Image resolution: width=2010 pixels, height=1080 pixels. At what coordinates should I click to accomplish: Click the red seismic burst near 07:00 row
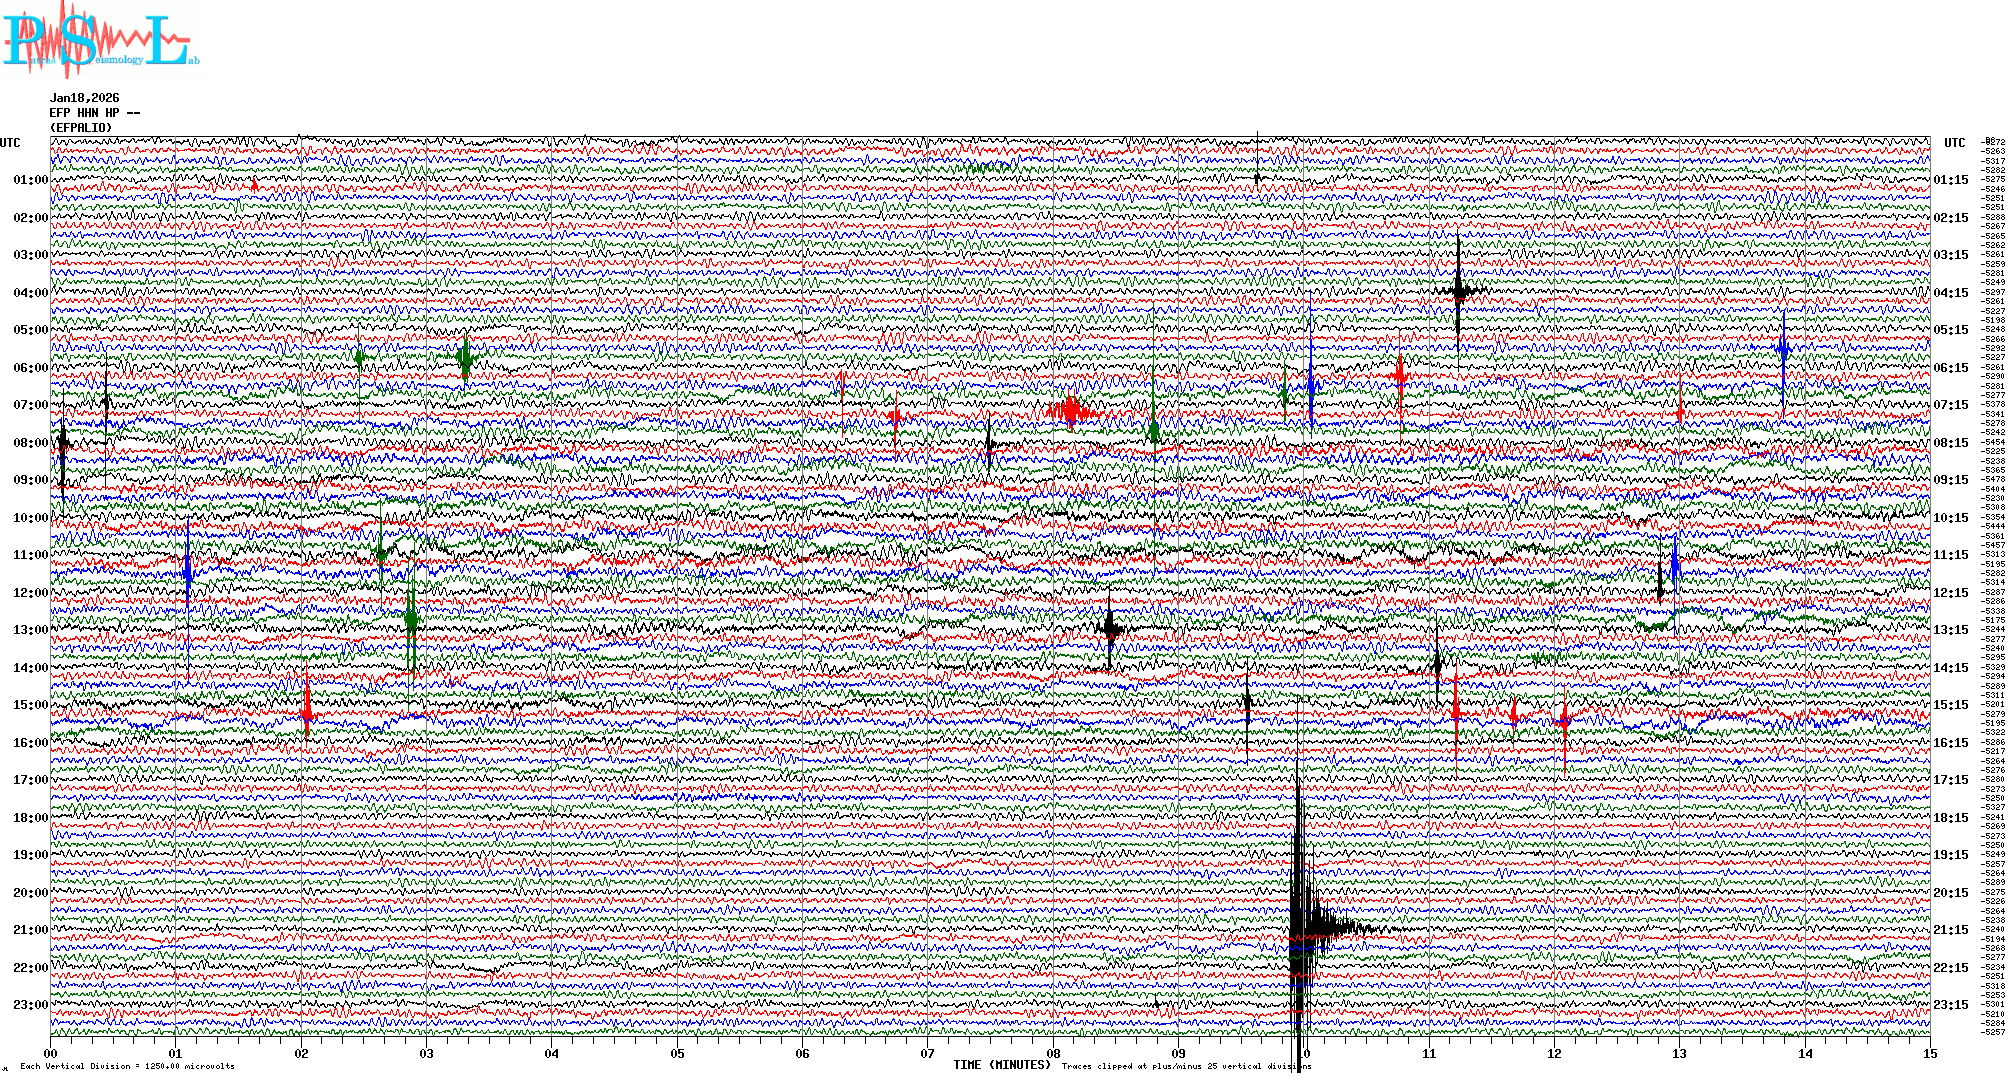[1071, 410]
